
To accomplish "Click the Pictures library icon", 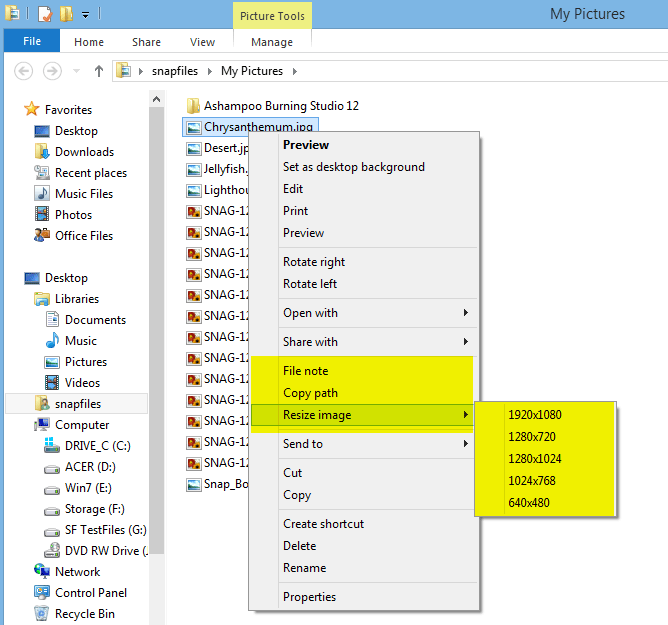I will (52, 362).
